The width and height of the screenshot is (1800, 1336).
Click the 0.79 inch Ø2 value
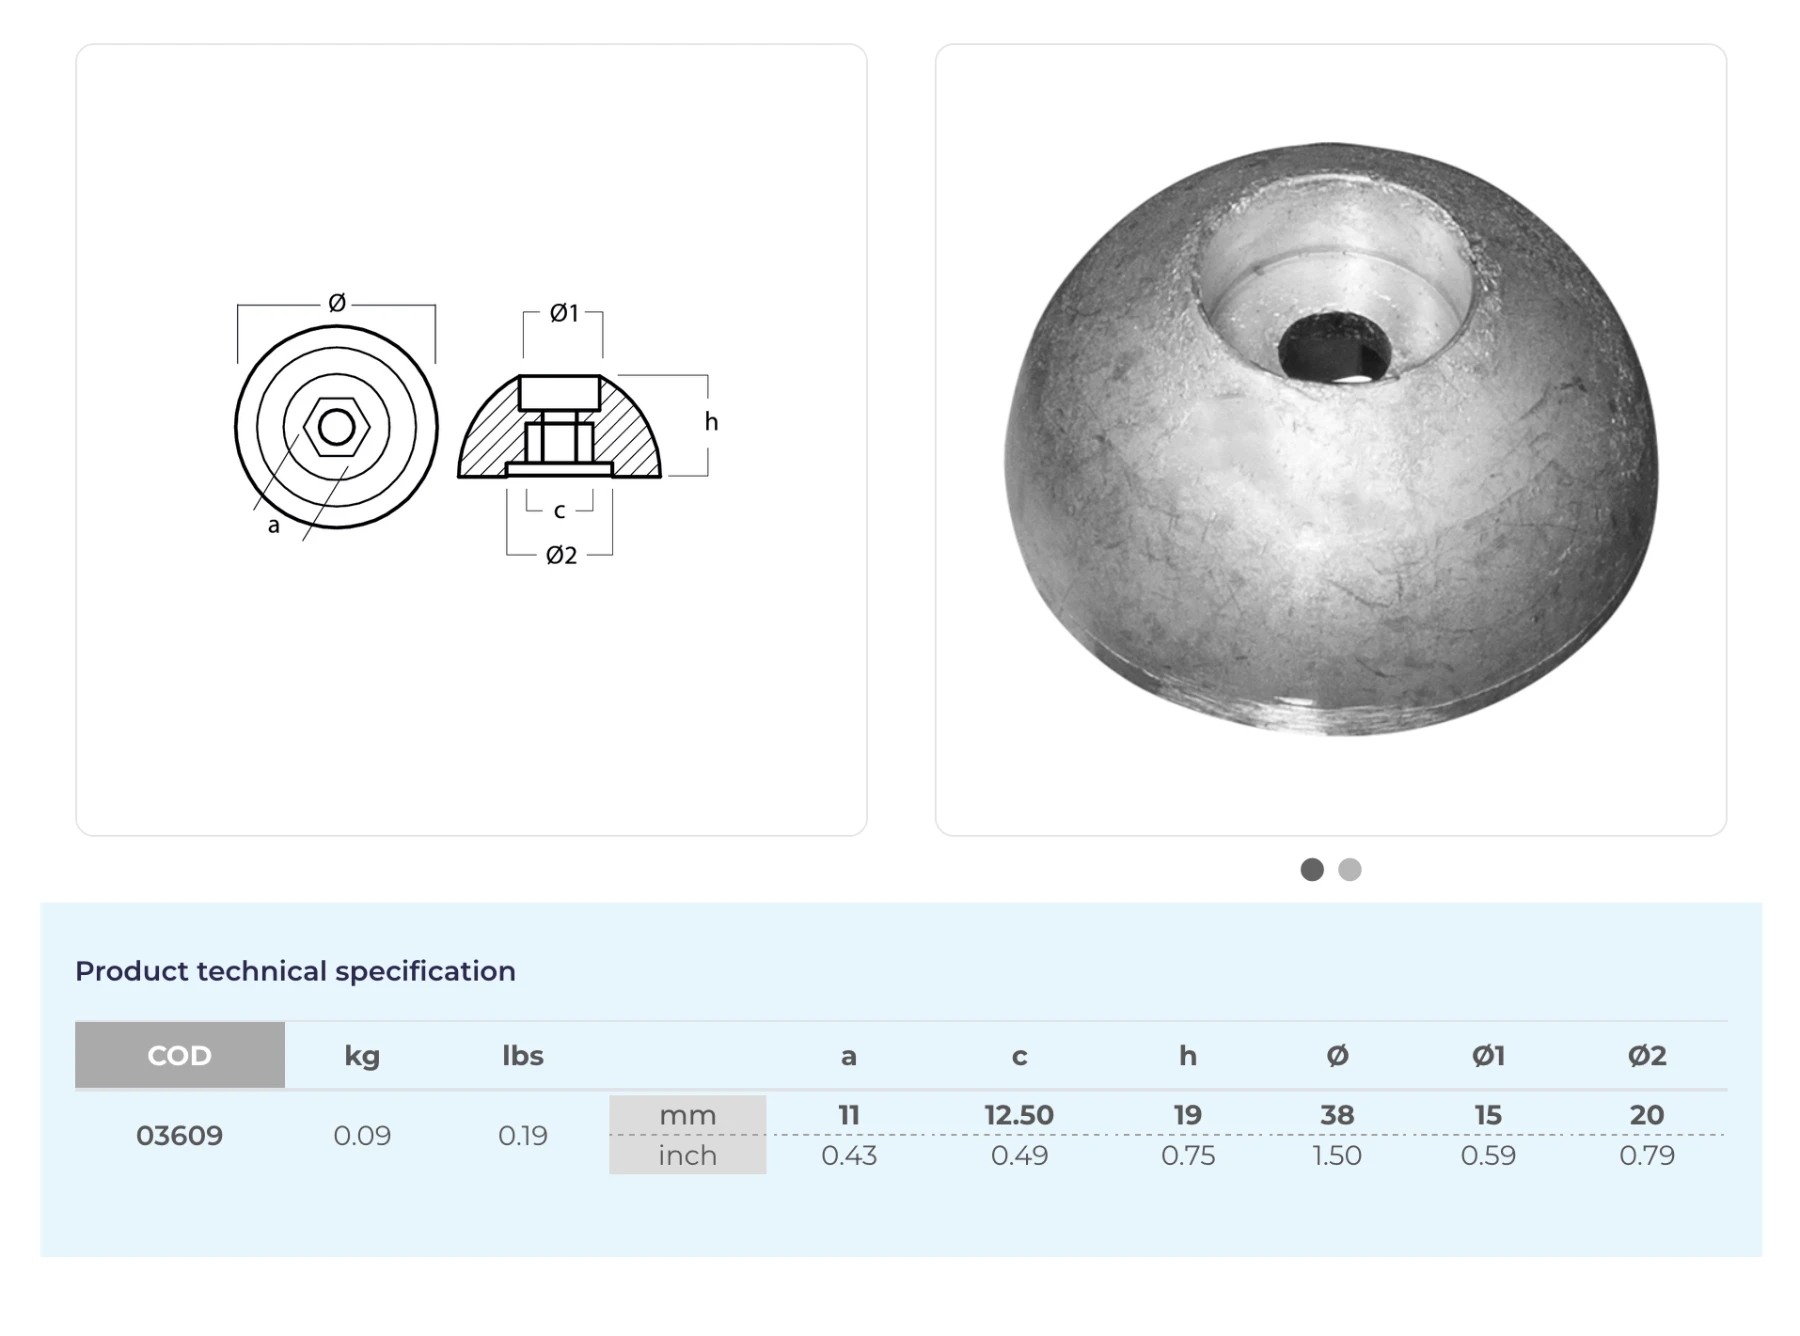pyautogui.click(x=1647, y=1155)
